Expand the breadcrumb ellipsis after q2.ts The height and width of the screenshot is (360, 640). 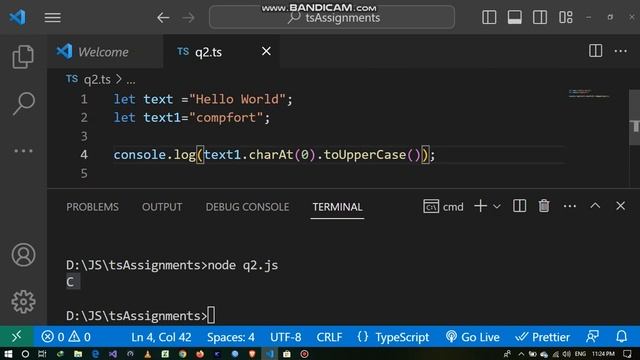coord(131,80)
